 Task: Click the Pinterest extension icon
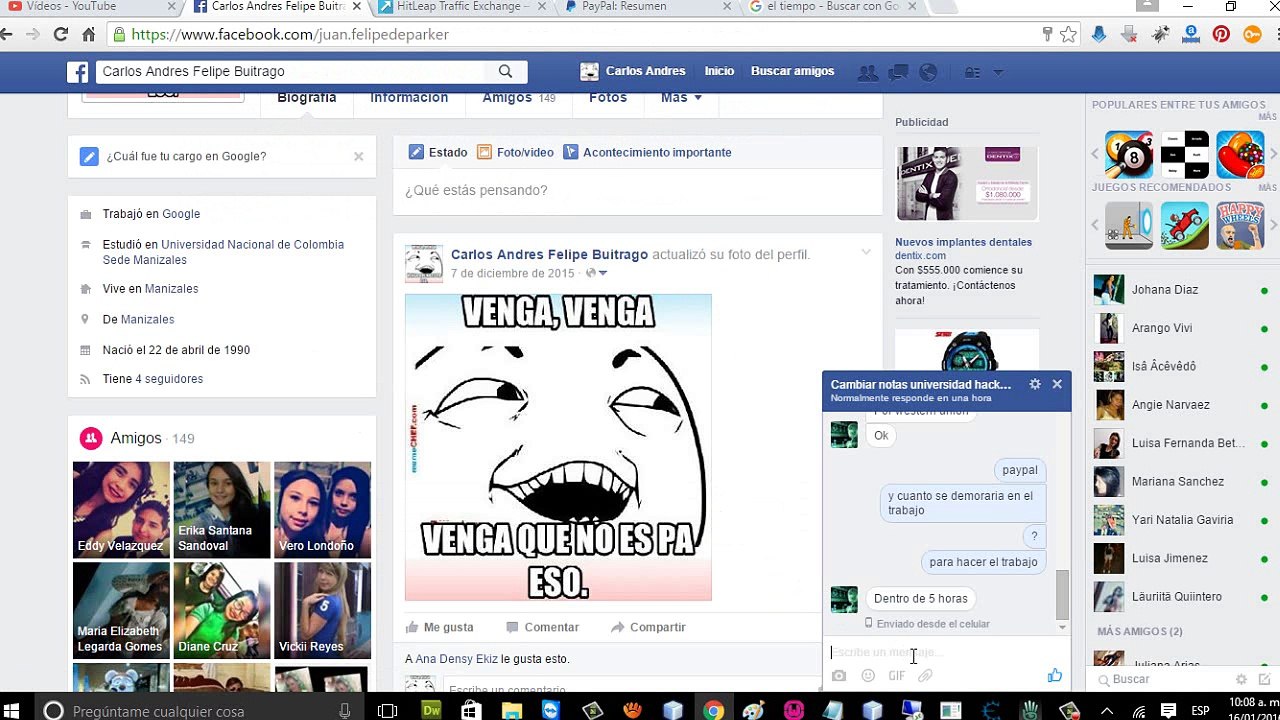[x=1221, y=34]
